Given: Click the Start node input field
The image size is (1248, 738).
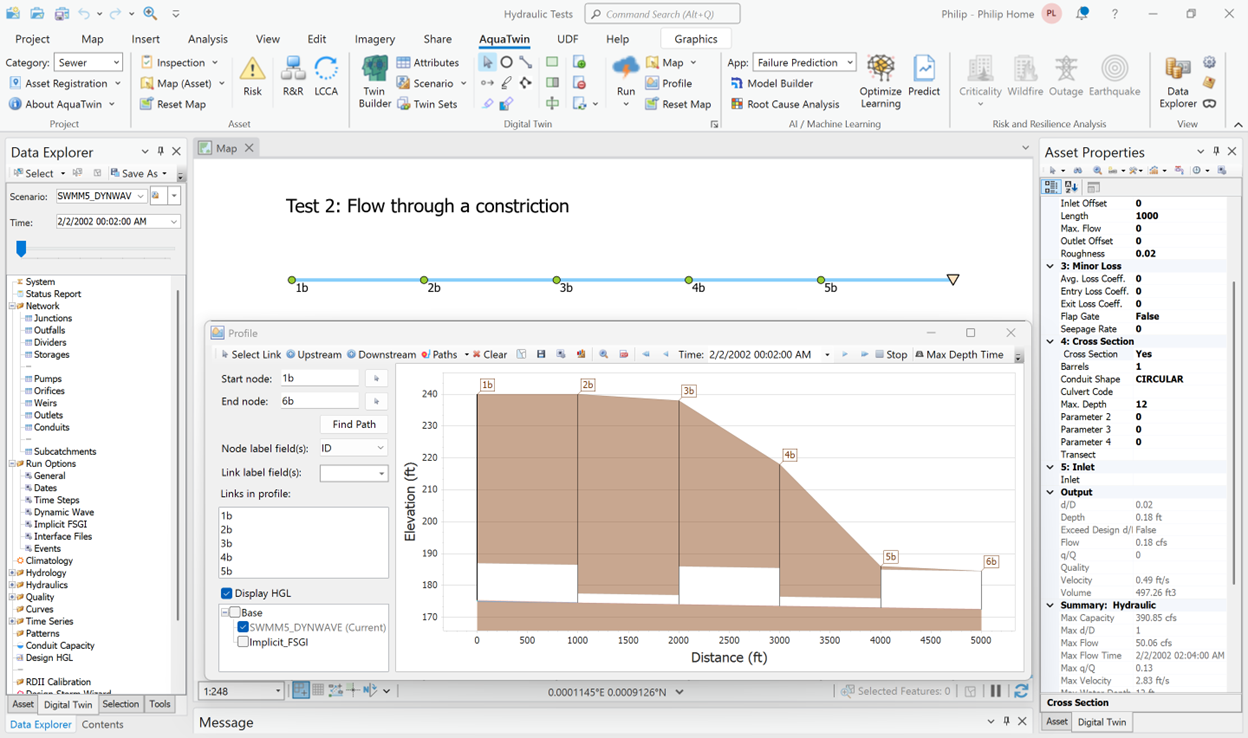Looking at the screenshot, I should [x=318, y=378].
